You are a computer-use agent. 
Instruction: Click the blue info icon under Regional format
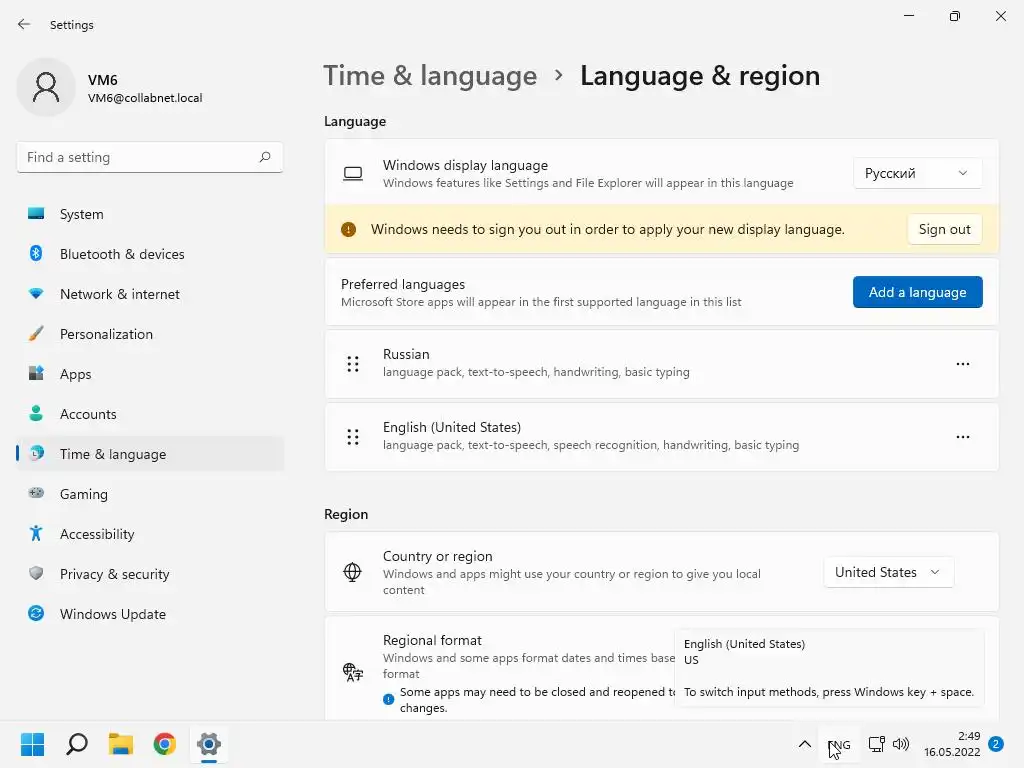[x=389, y=699]
